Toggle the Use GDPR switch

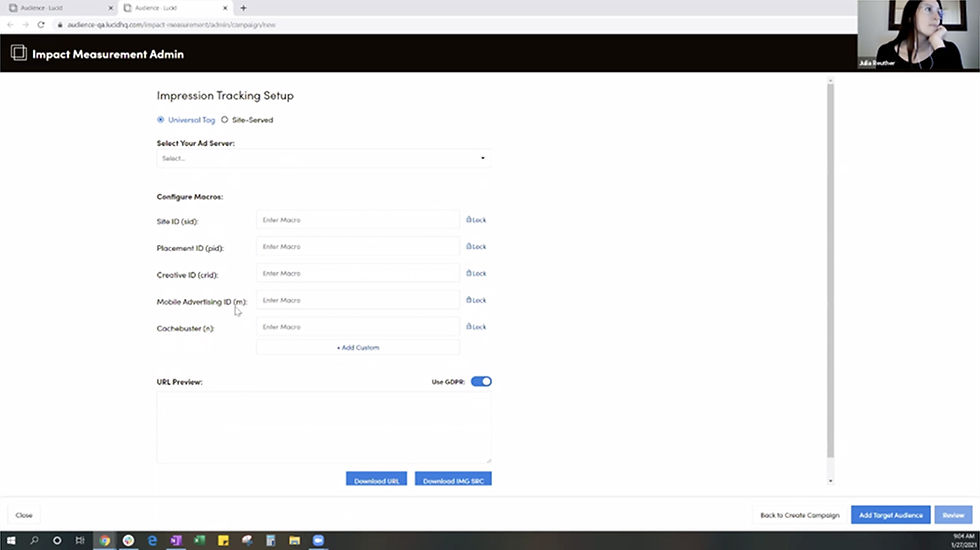[481, 381]
